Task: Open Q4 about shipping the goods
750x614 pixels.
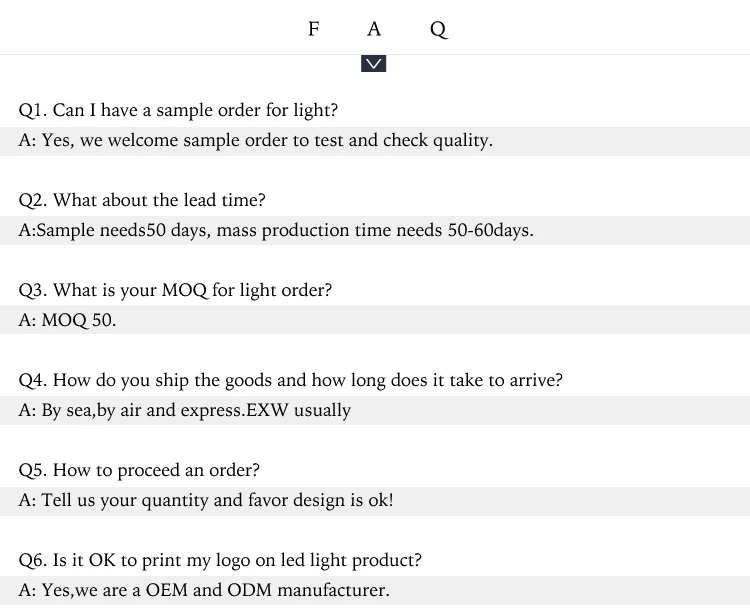Action: coord(290,380)
